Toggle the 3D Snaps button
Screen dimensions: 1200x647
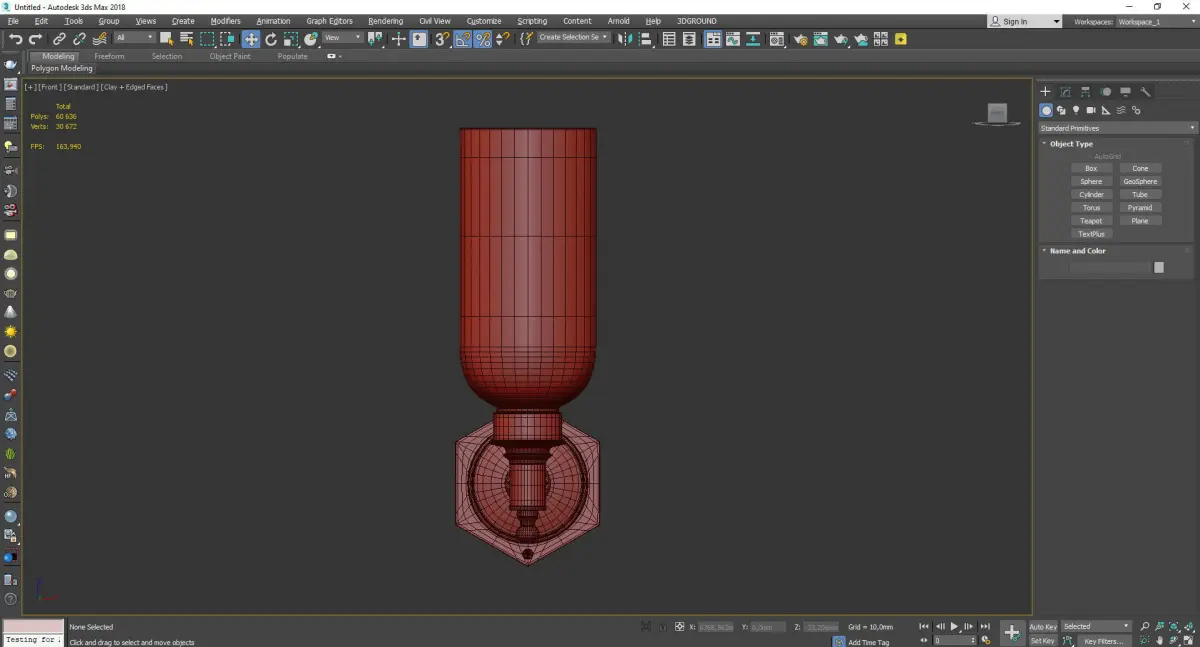[442, 39]
